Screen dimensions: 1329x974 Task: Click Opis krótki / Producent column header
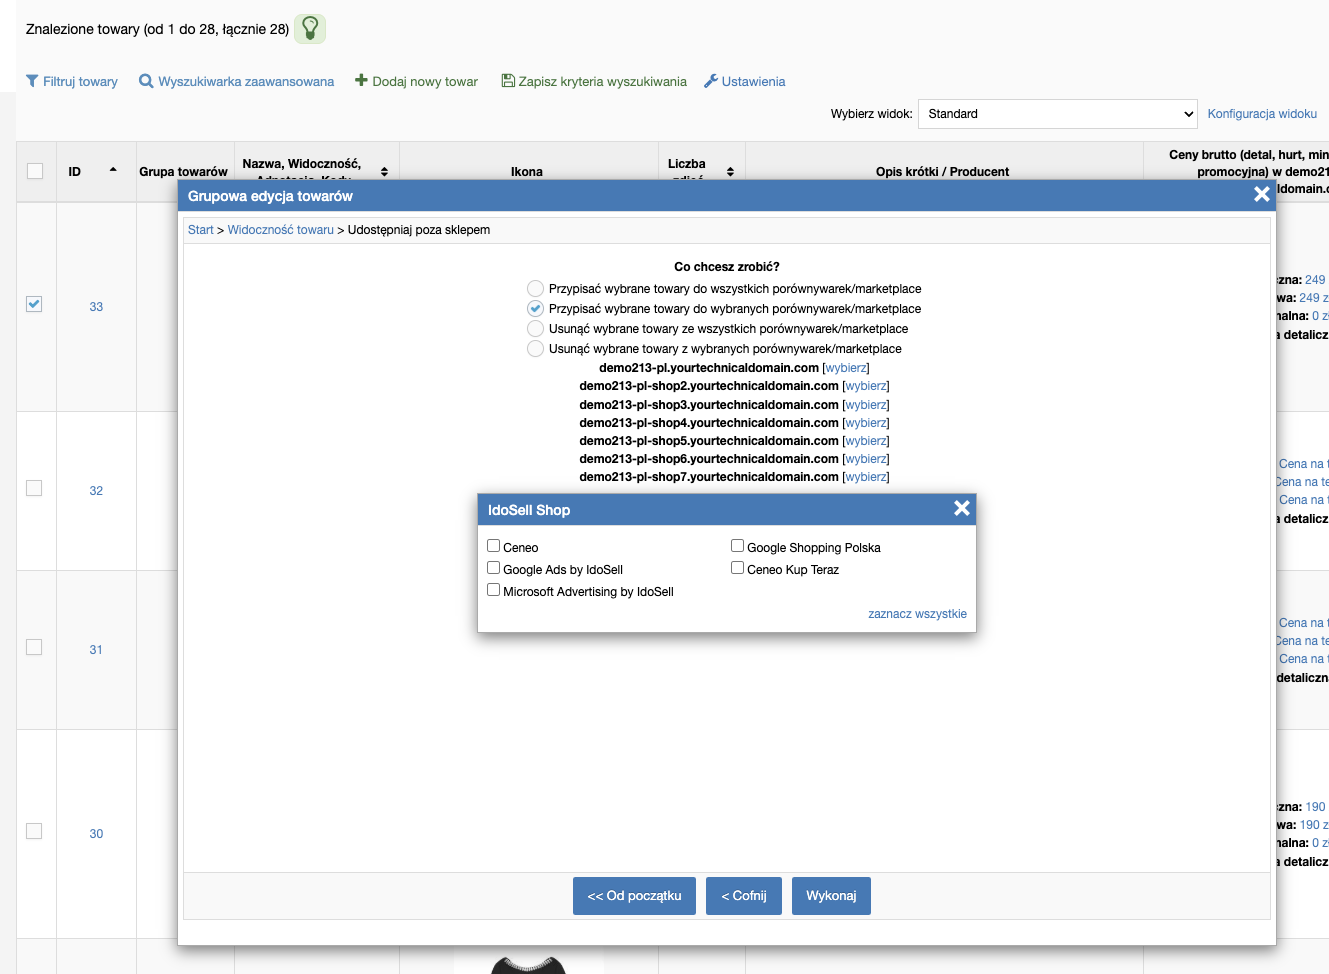943,172
